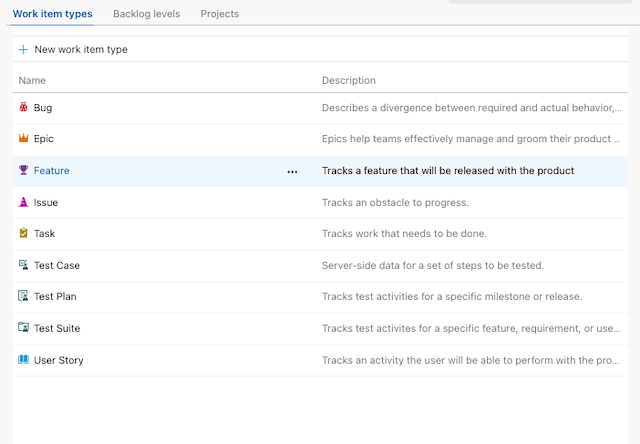Open the User Story work item type

tap(59, 360)
